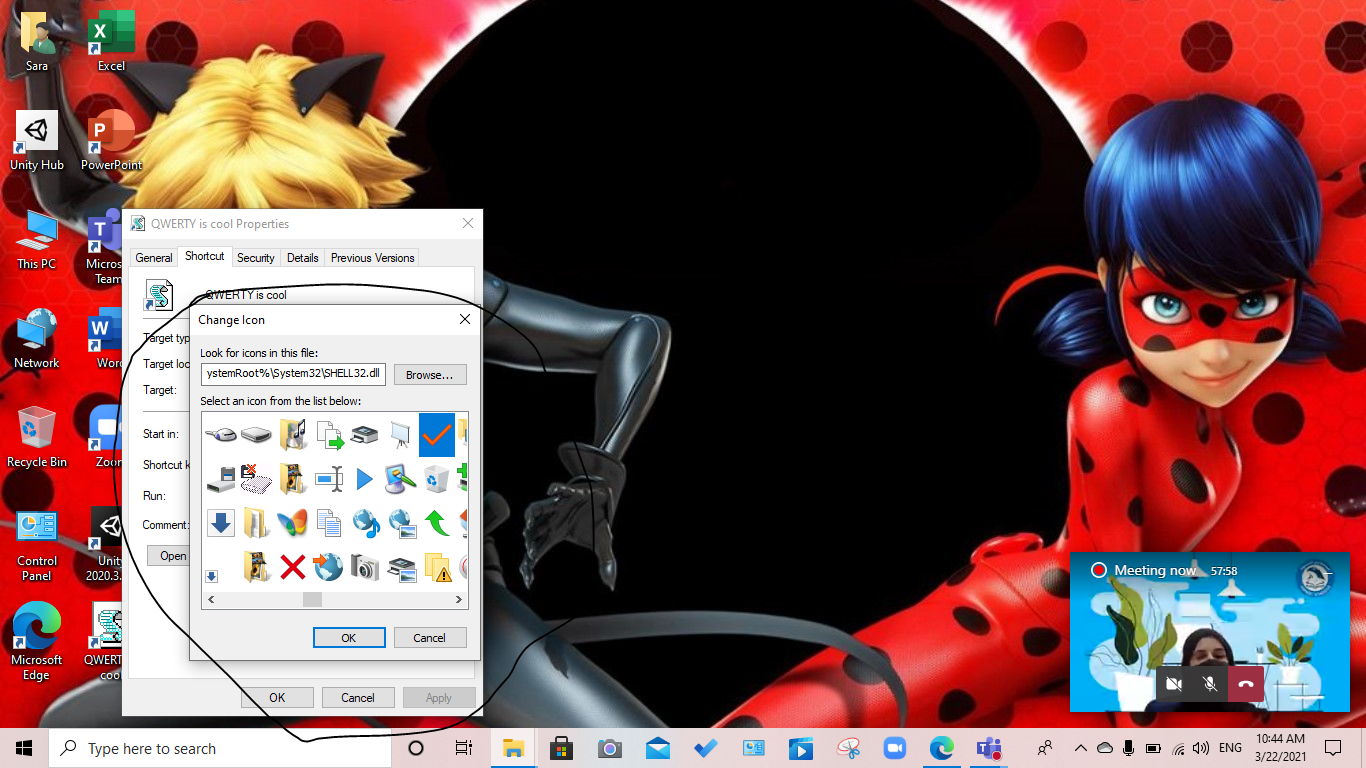This screenshot has height=768, width=1366.
Task: Open the notification center
Action: point(1332,748)
